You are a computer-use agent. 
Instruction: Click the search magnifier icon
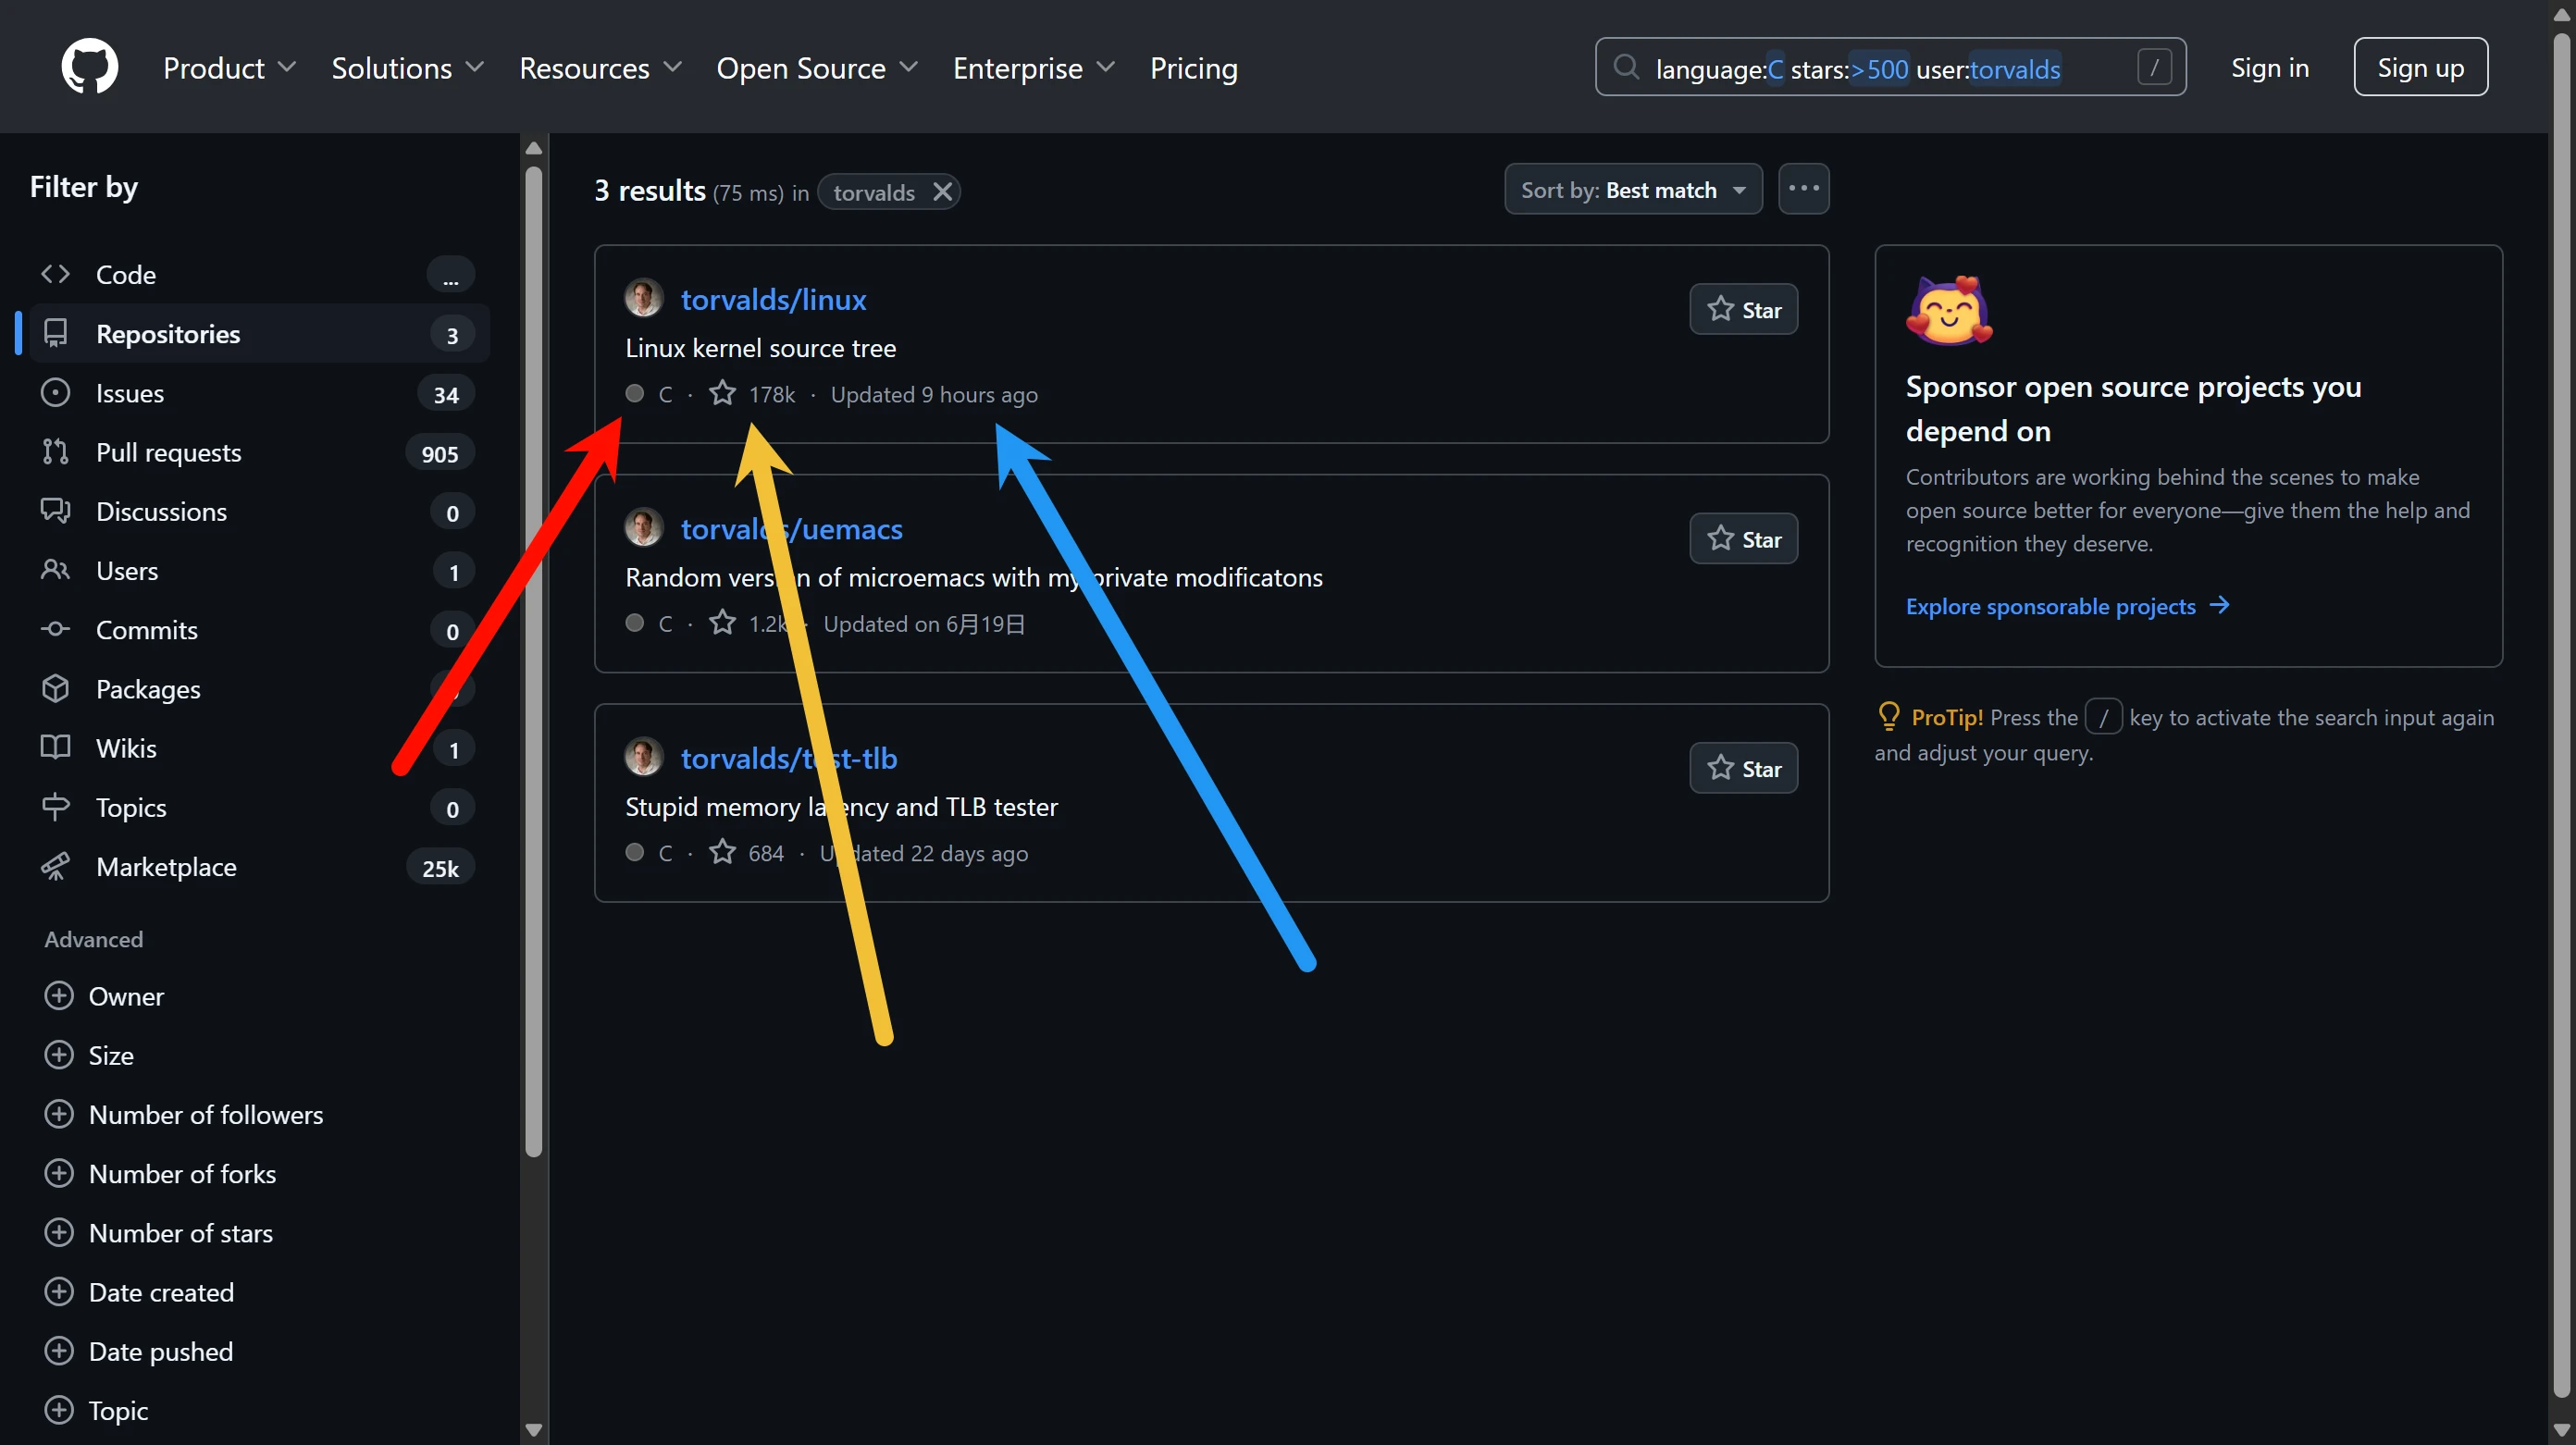tap(1626, 67)
